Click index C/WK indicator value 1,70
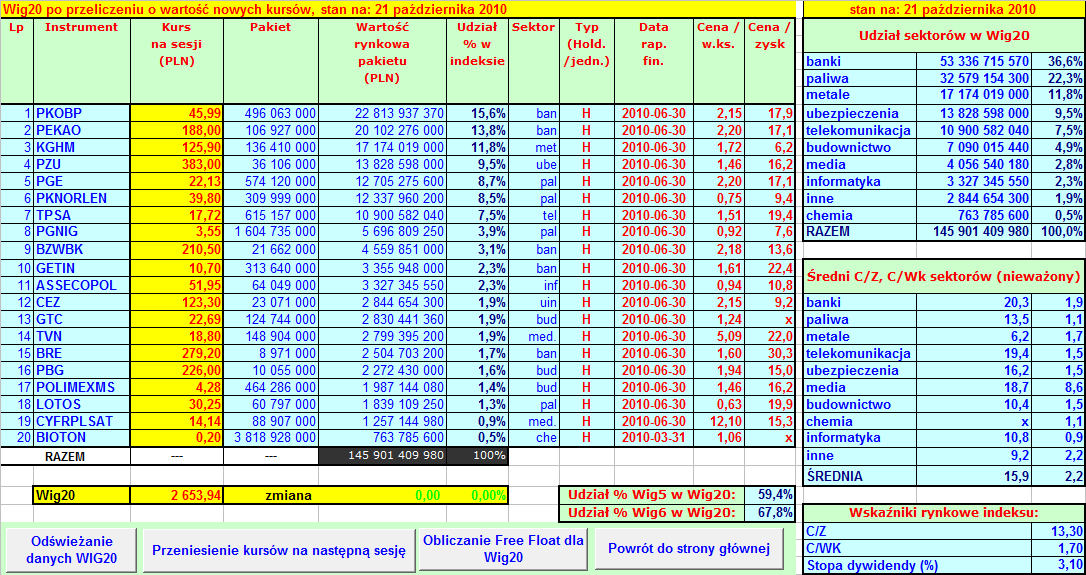 tap(1058, 549)
